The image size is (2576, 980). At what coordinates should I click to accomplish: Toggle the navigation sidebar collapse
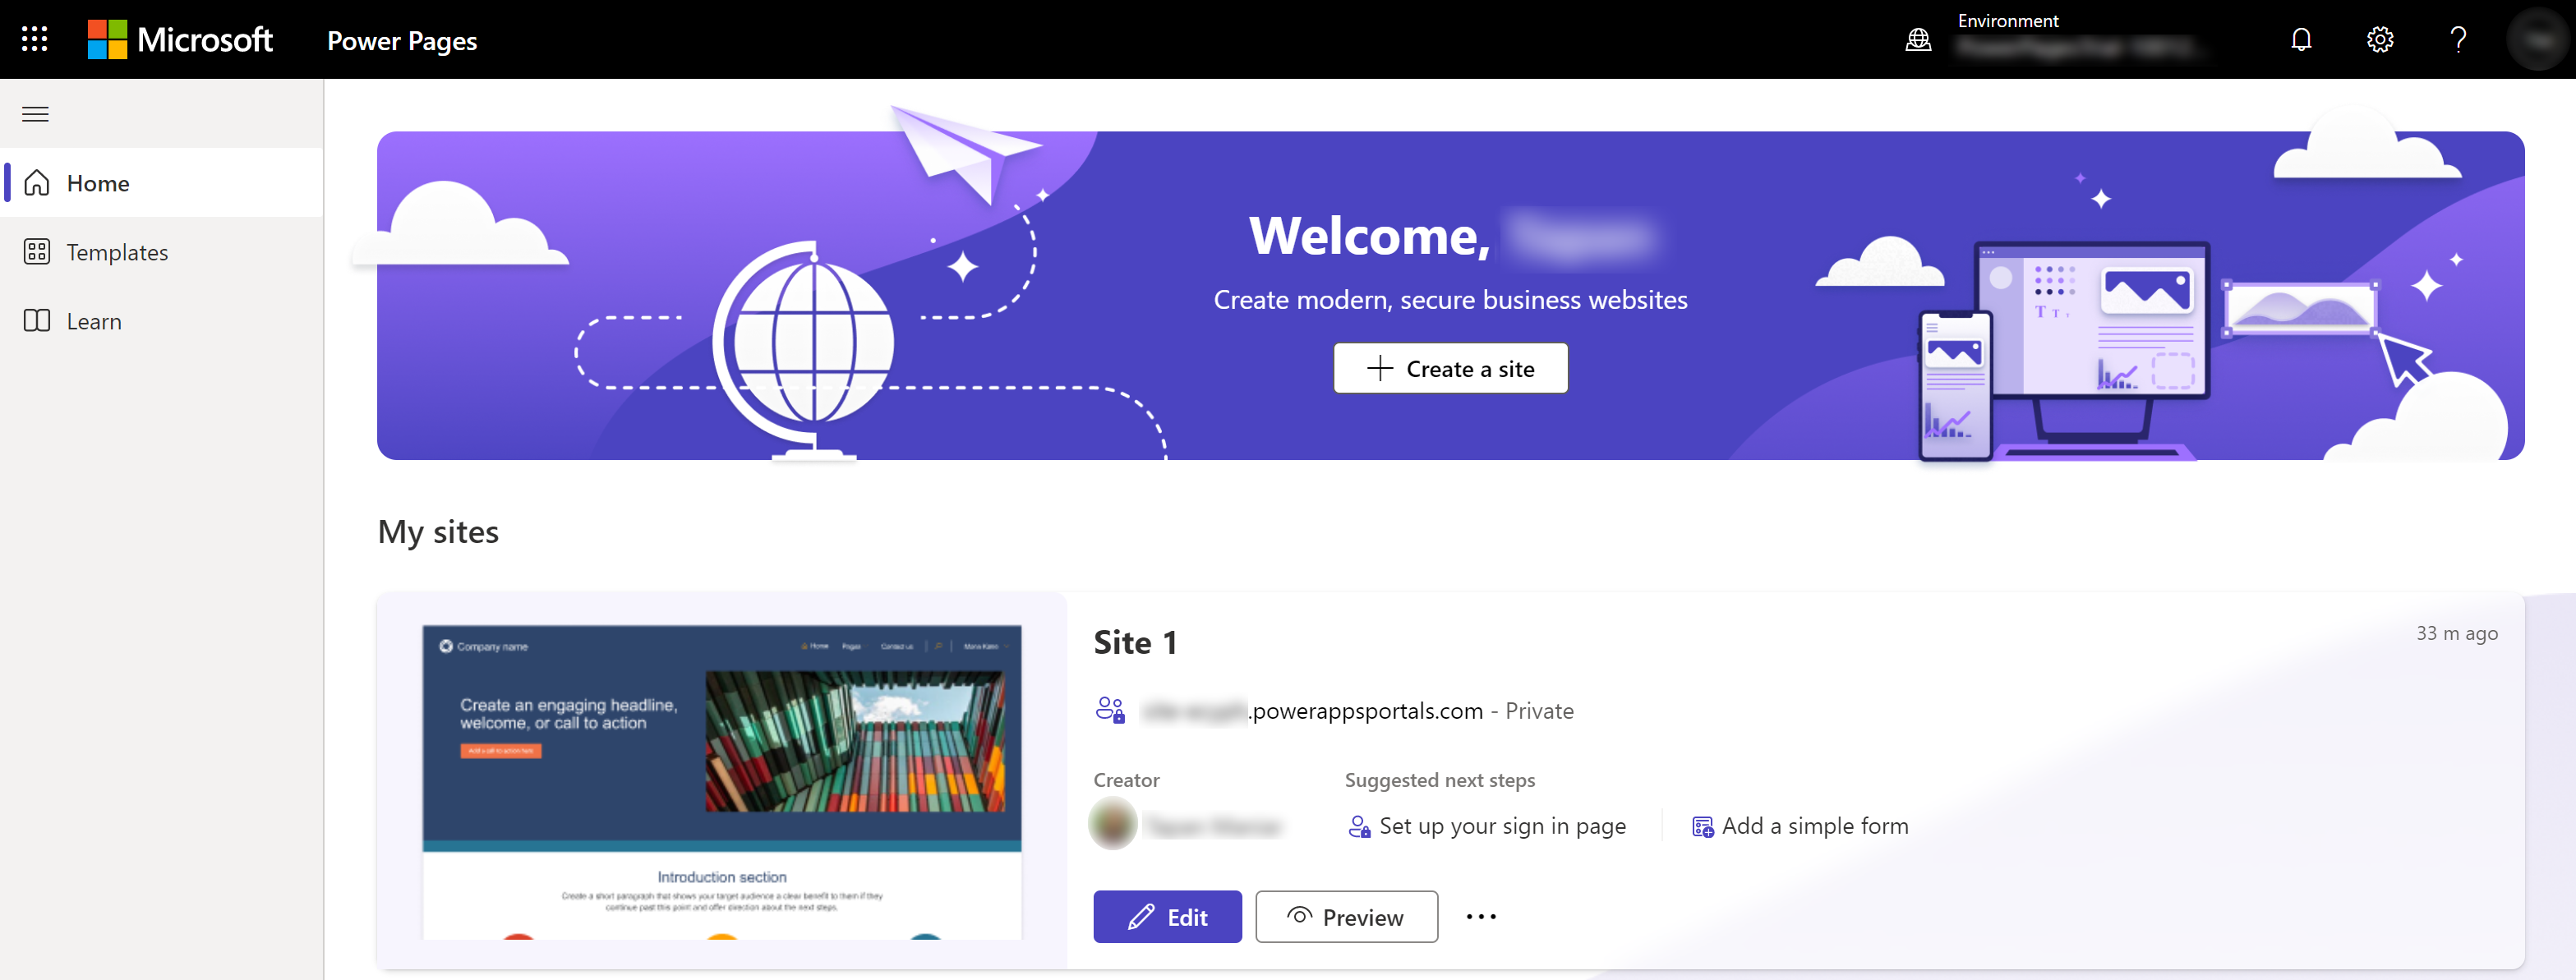coord(36,112)
